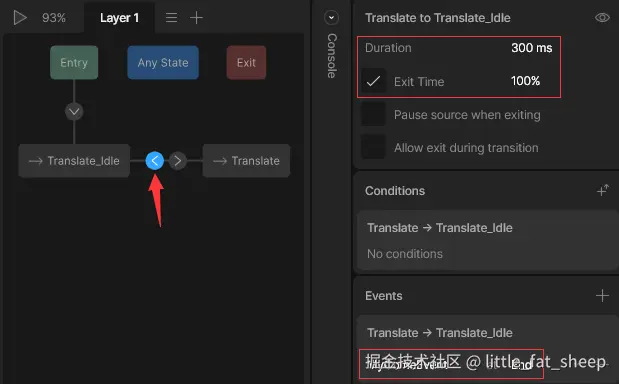Select Translate → Translate_Idle in Conditions

coord(440,228)
